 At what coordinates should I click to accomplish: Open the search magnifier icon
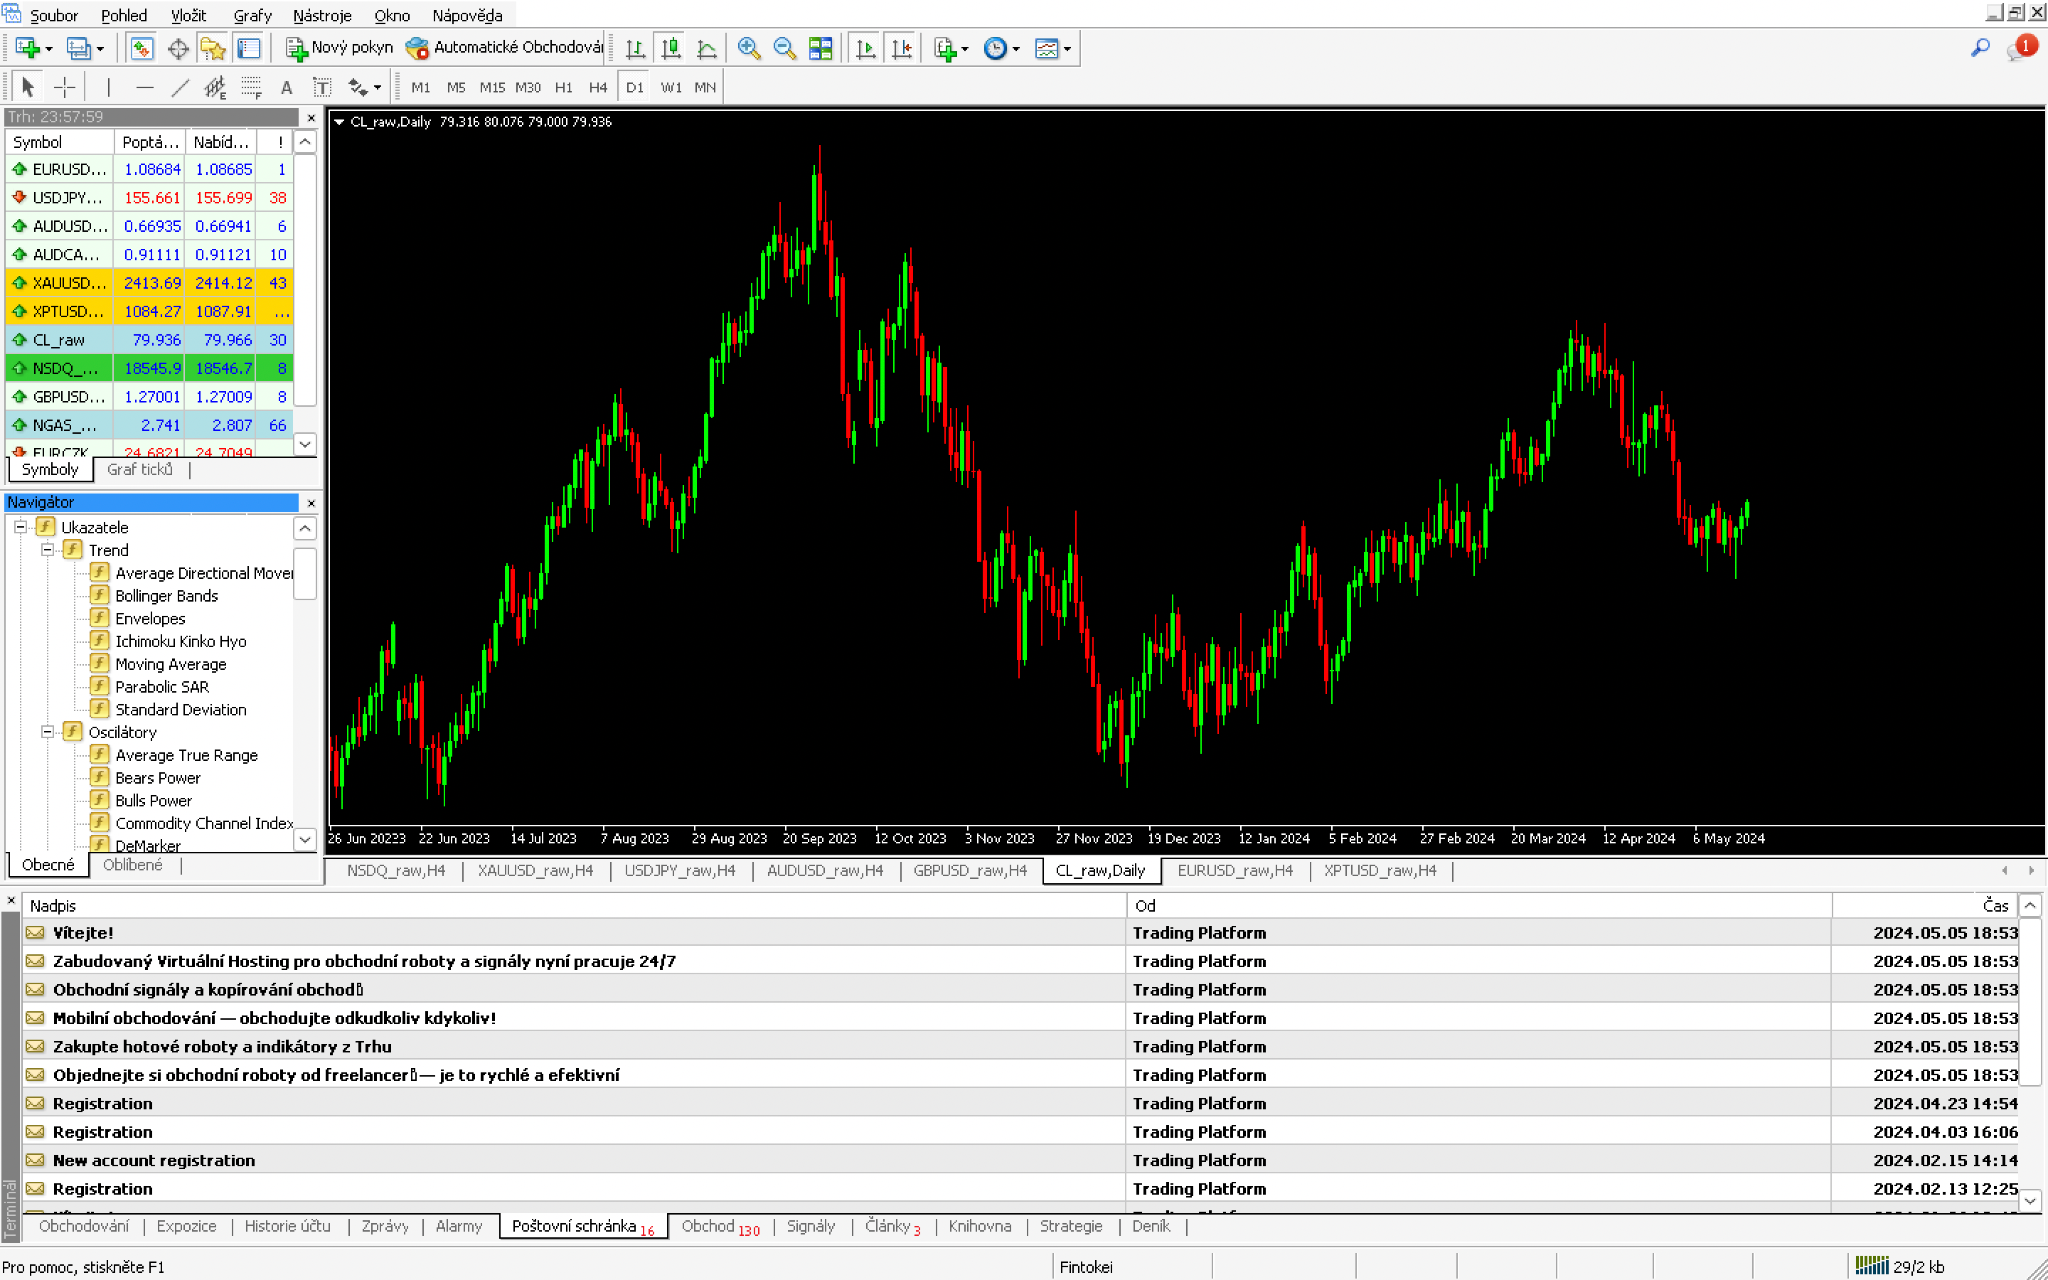click(x=1980, y=48)
